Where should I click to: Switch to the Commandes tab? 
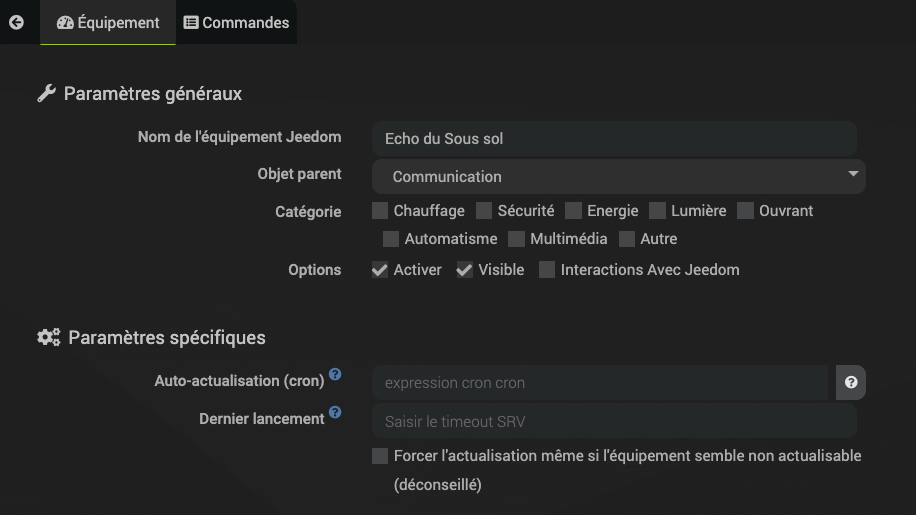(x=236, y=22)
